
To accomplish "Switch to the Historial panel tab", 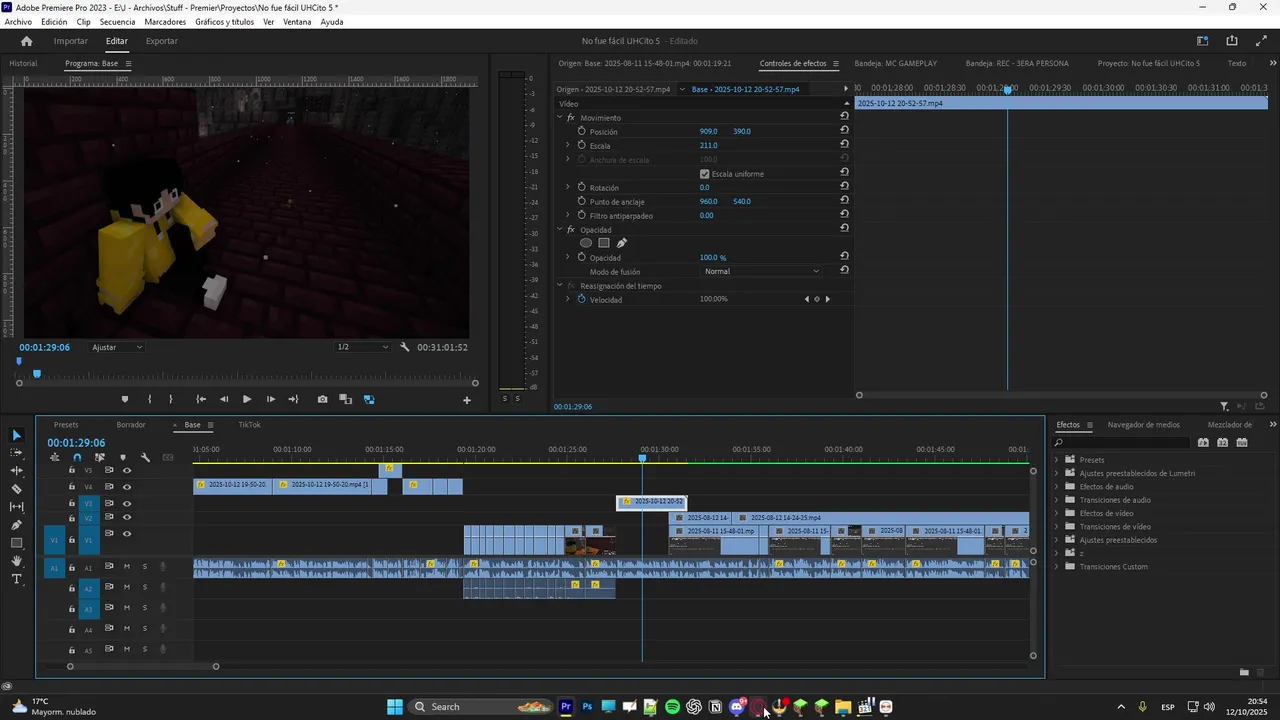I will (23, 63).
